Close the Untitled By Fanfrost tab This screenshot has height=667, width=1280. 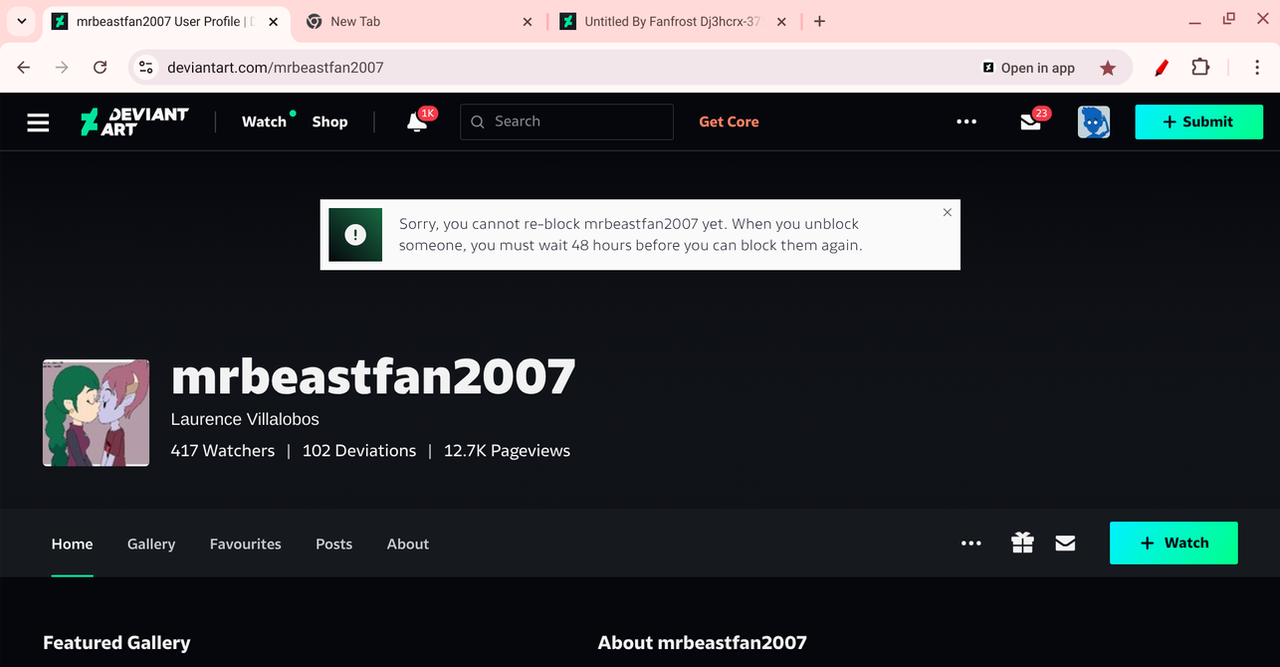(x=781, y=21)
